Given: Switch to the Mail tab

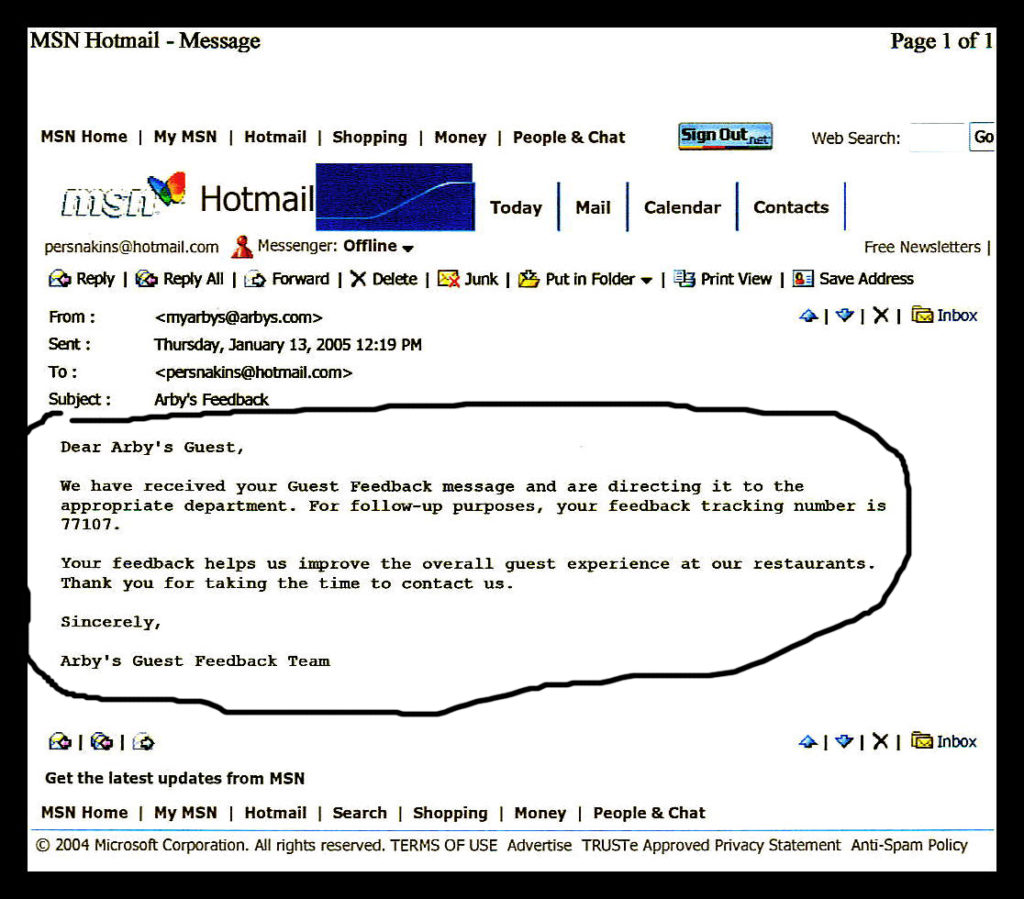Looking at the screenshot, I should click(x=593, y=208).
